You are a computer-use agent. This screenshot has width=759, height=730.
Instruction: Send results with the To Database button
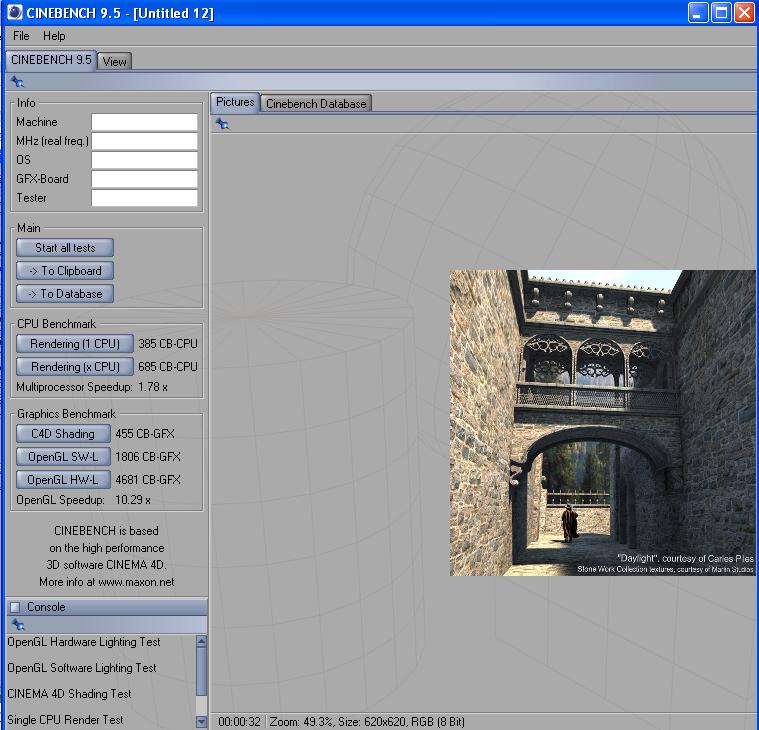coord(65,294)
